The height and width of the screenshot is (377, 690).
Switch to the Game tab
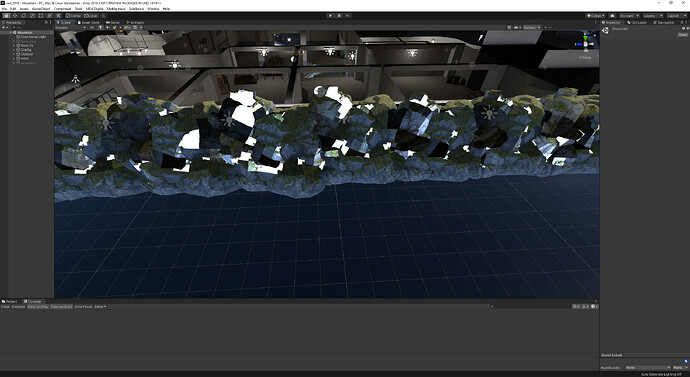113,22
